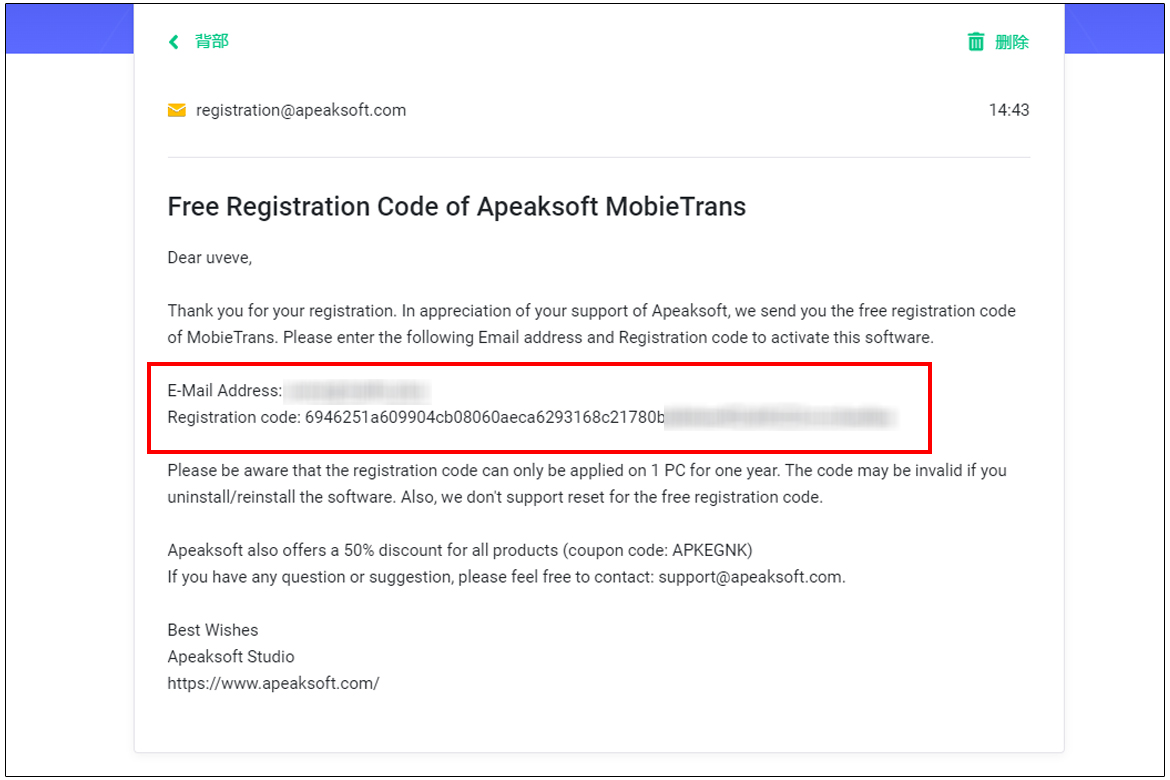Click the Free Registration Code email subject heading
Image resolution: width=1170 pixels, height=780 pixels.
[x=457, y=207]
